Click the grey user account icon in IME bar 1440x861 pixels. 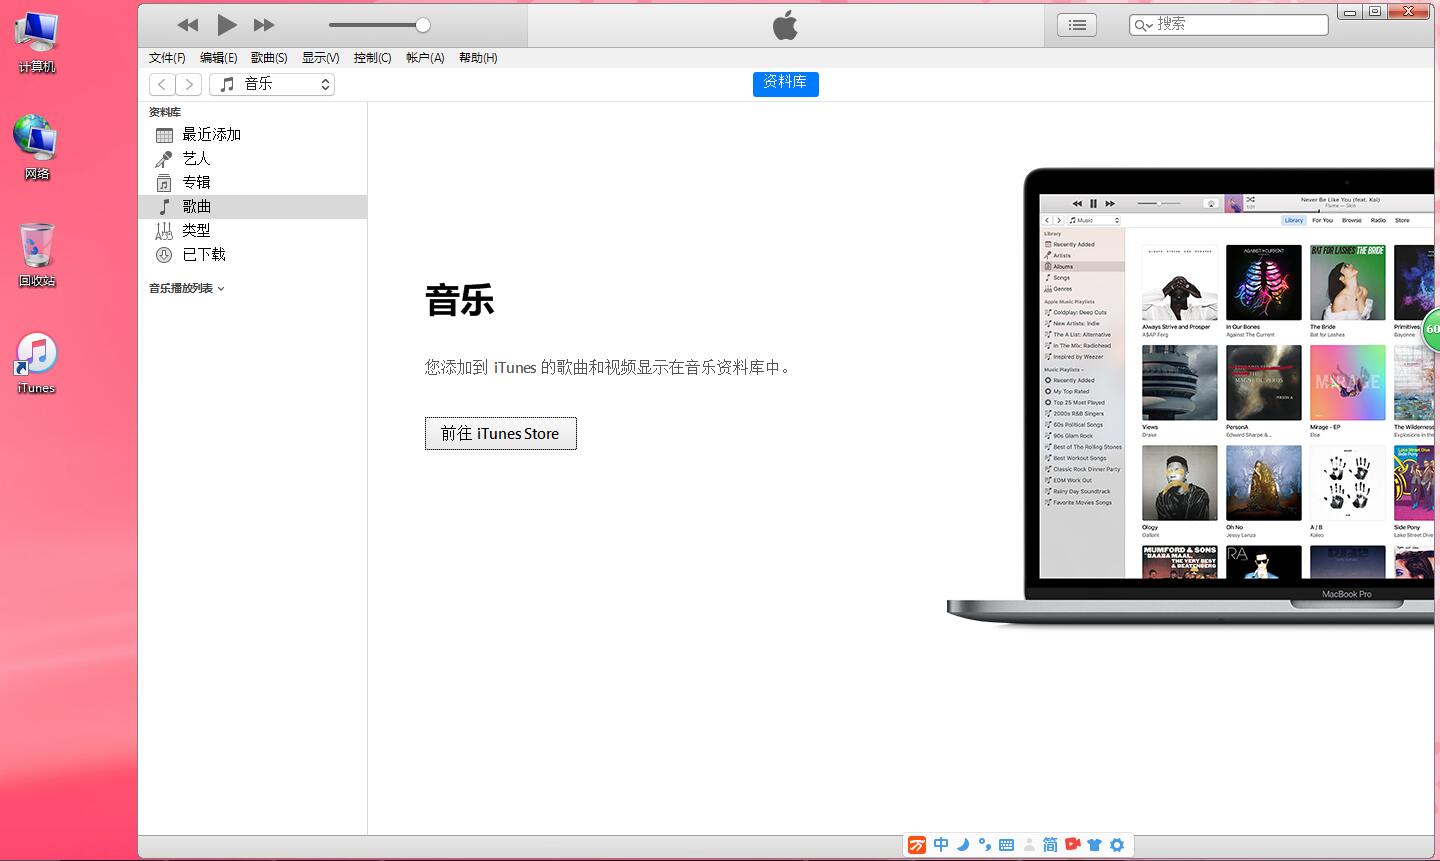pos(1029,845)
